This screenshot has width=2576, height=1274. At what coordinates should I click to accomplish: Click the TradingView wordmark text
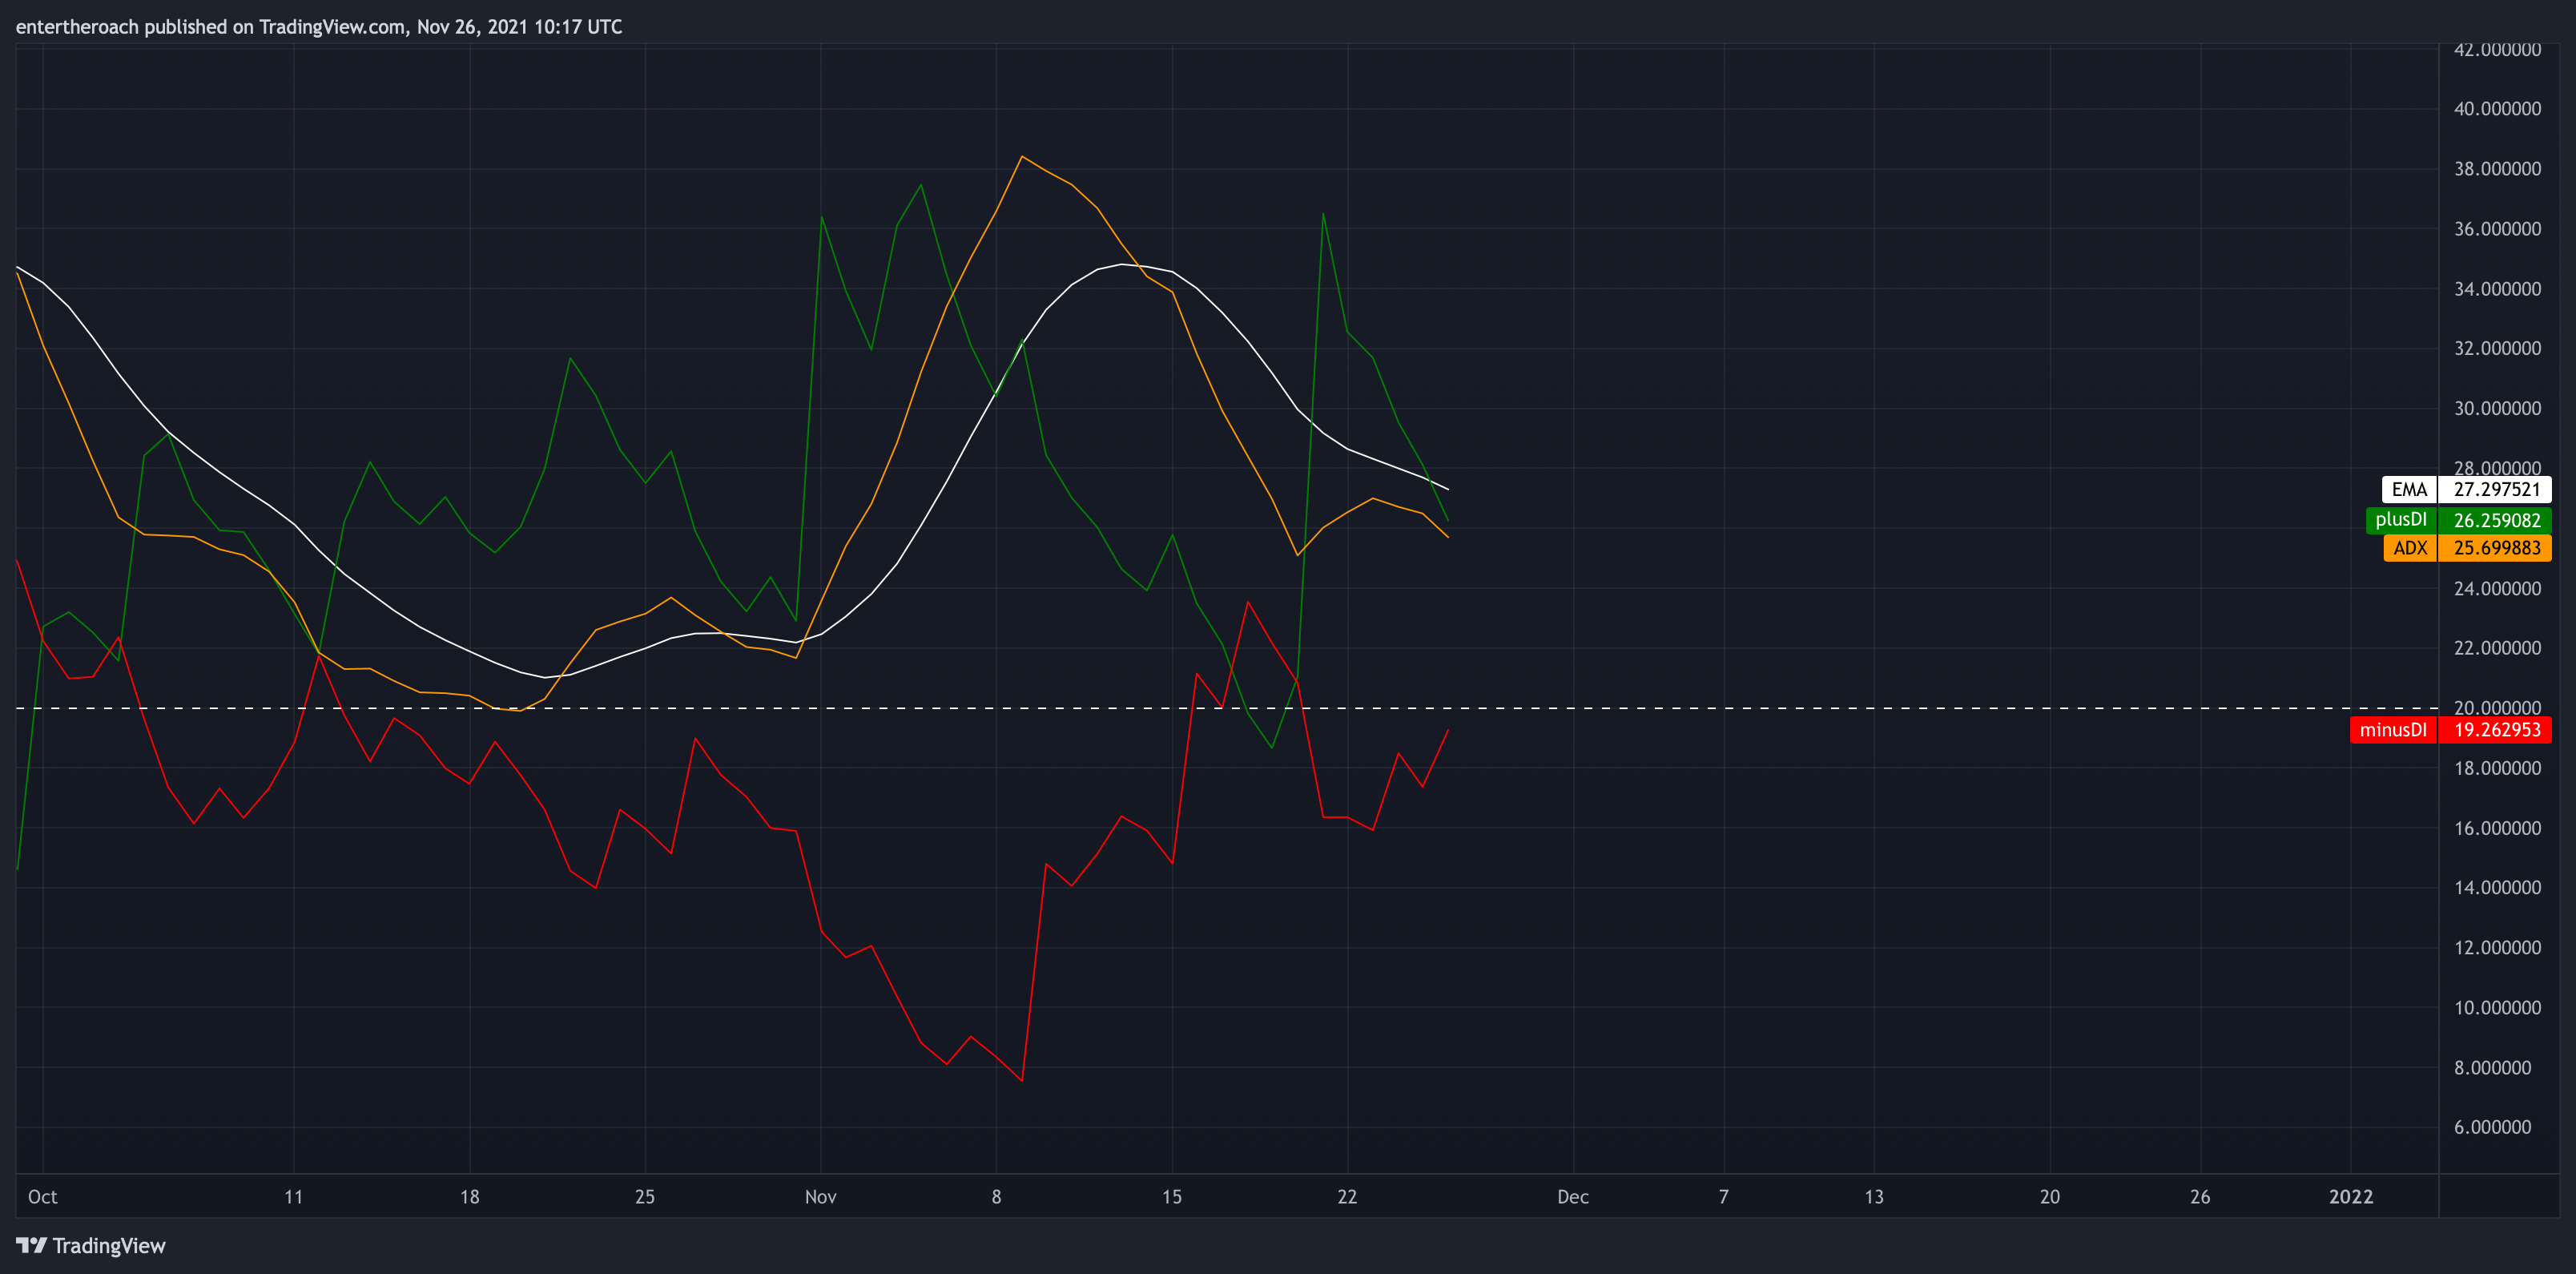tap(109, 1246)
